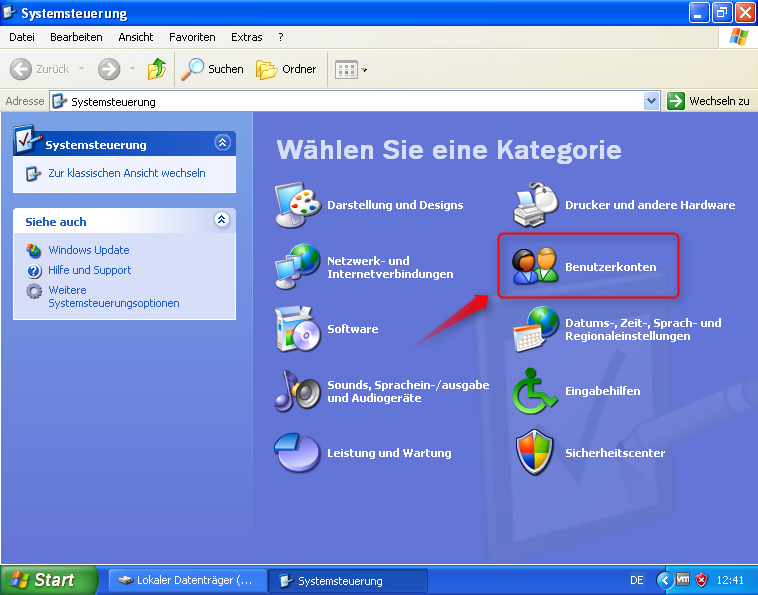
Task: Open the Favoriten menu
Action: [x=192, y=37]
